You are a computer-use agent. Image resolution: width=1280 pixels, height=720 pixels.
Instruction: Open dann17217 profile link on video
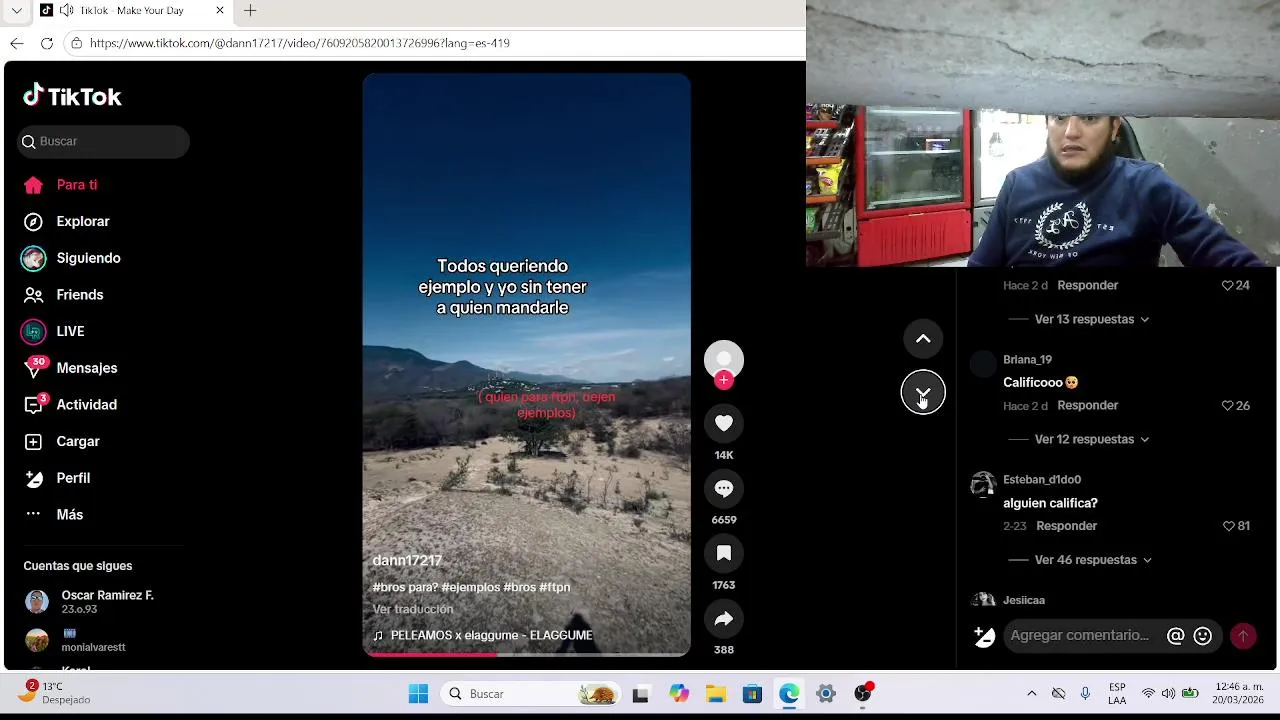[x=407, y=561]
